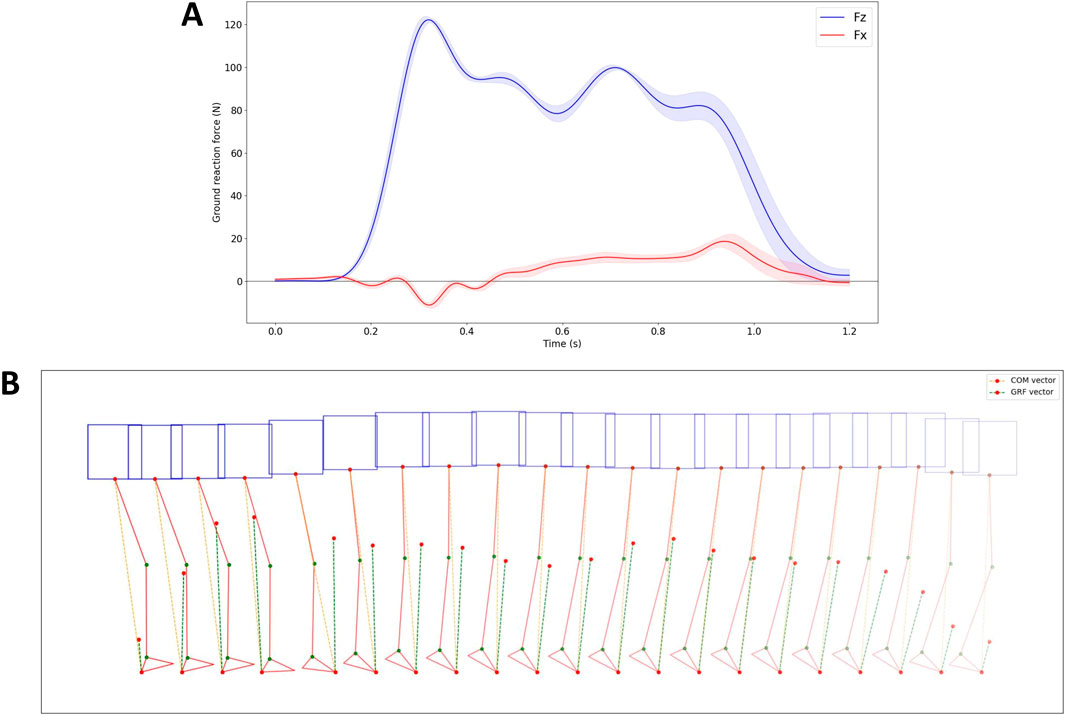Click the time-axis tick label "0.2"
The image size is (1065, 715).
point(371,332)
